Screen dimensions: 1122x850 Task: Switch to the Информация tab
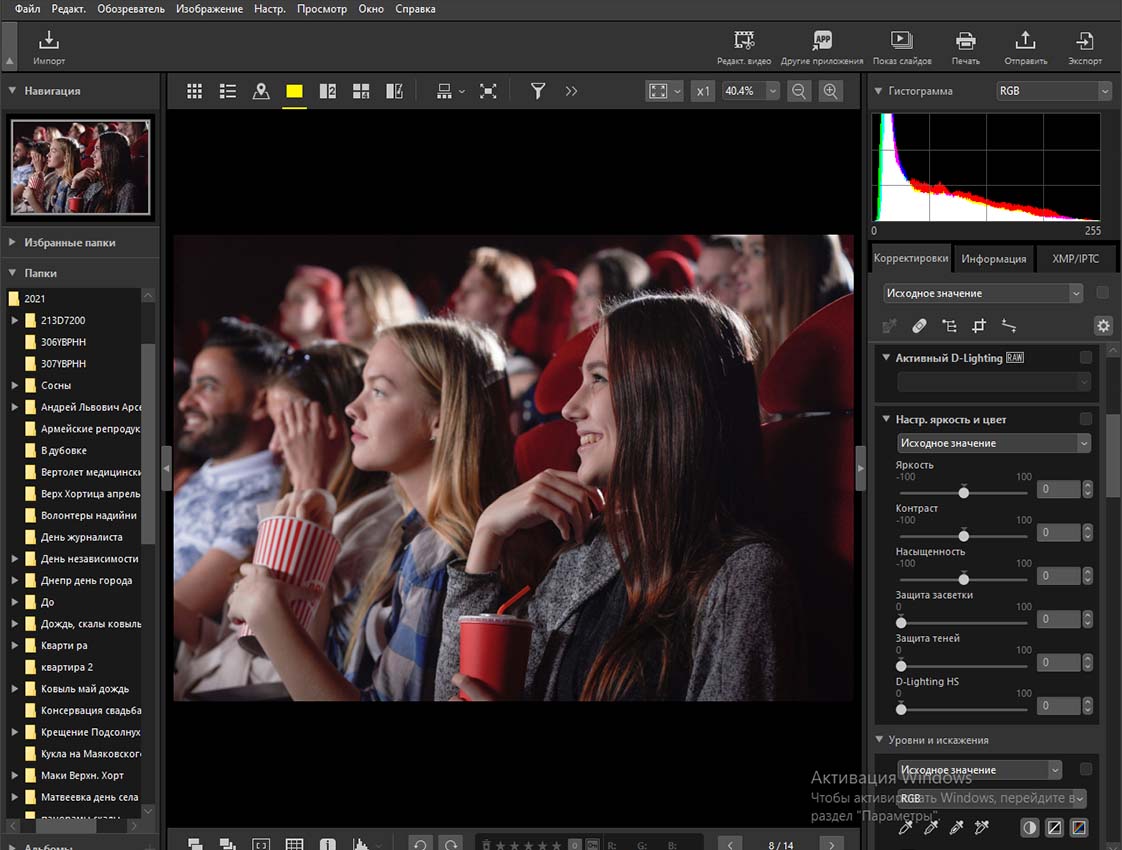point(993,258)
